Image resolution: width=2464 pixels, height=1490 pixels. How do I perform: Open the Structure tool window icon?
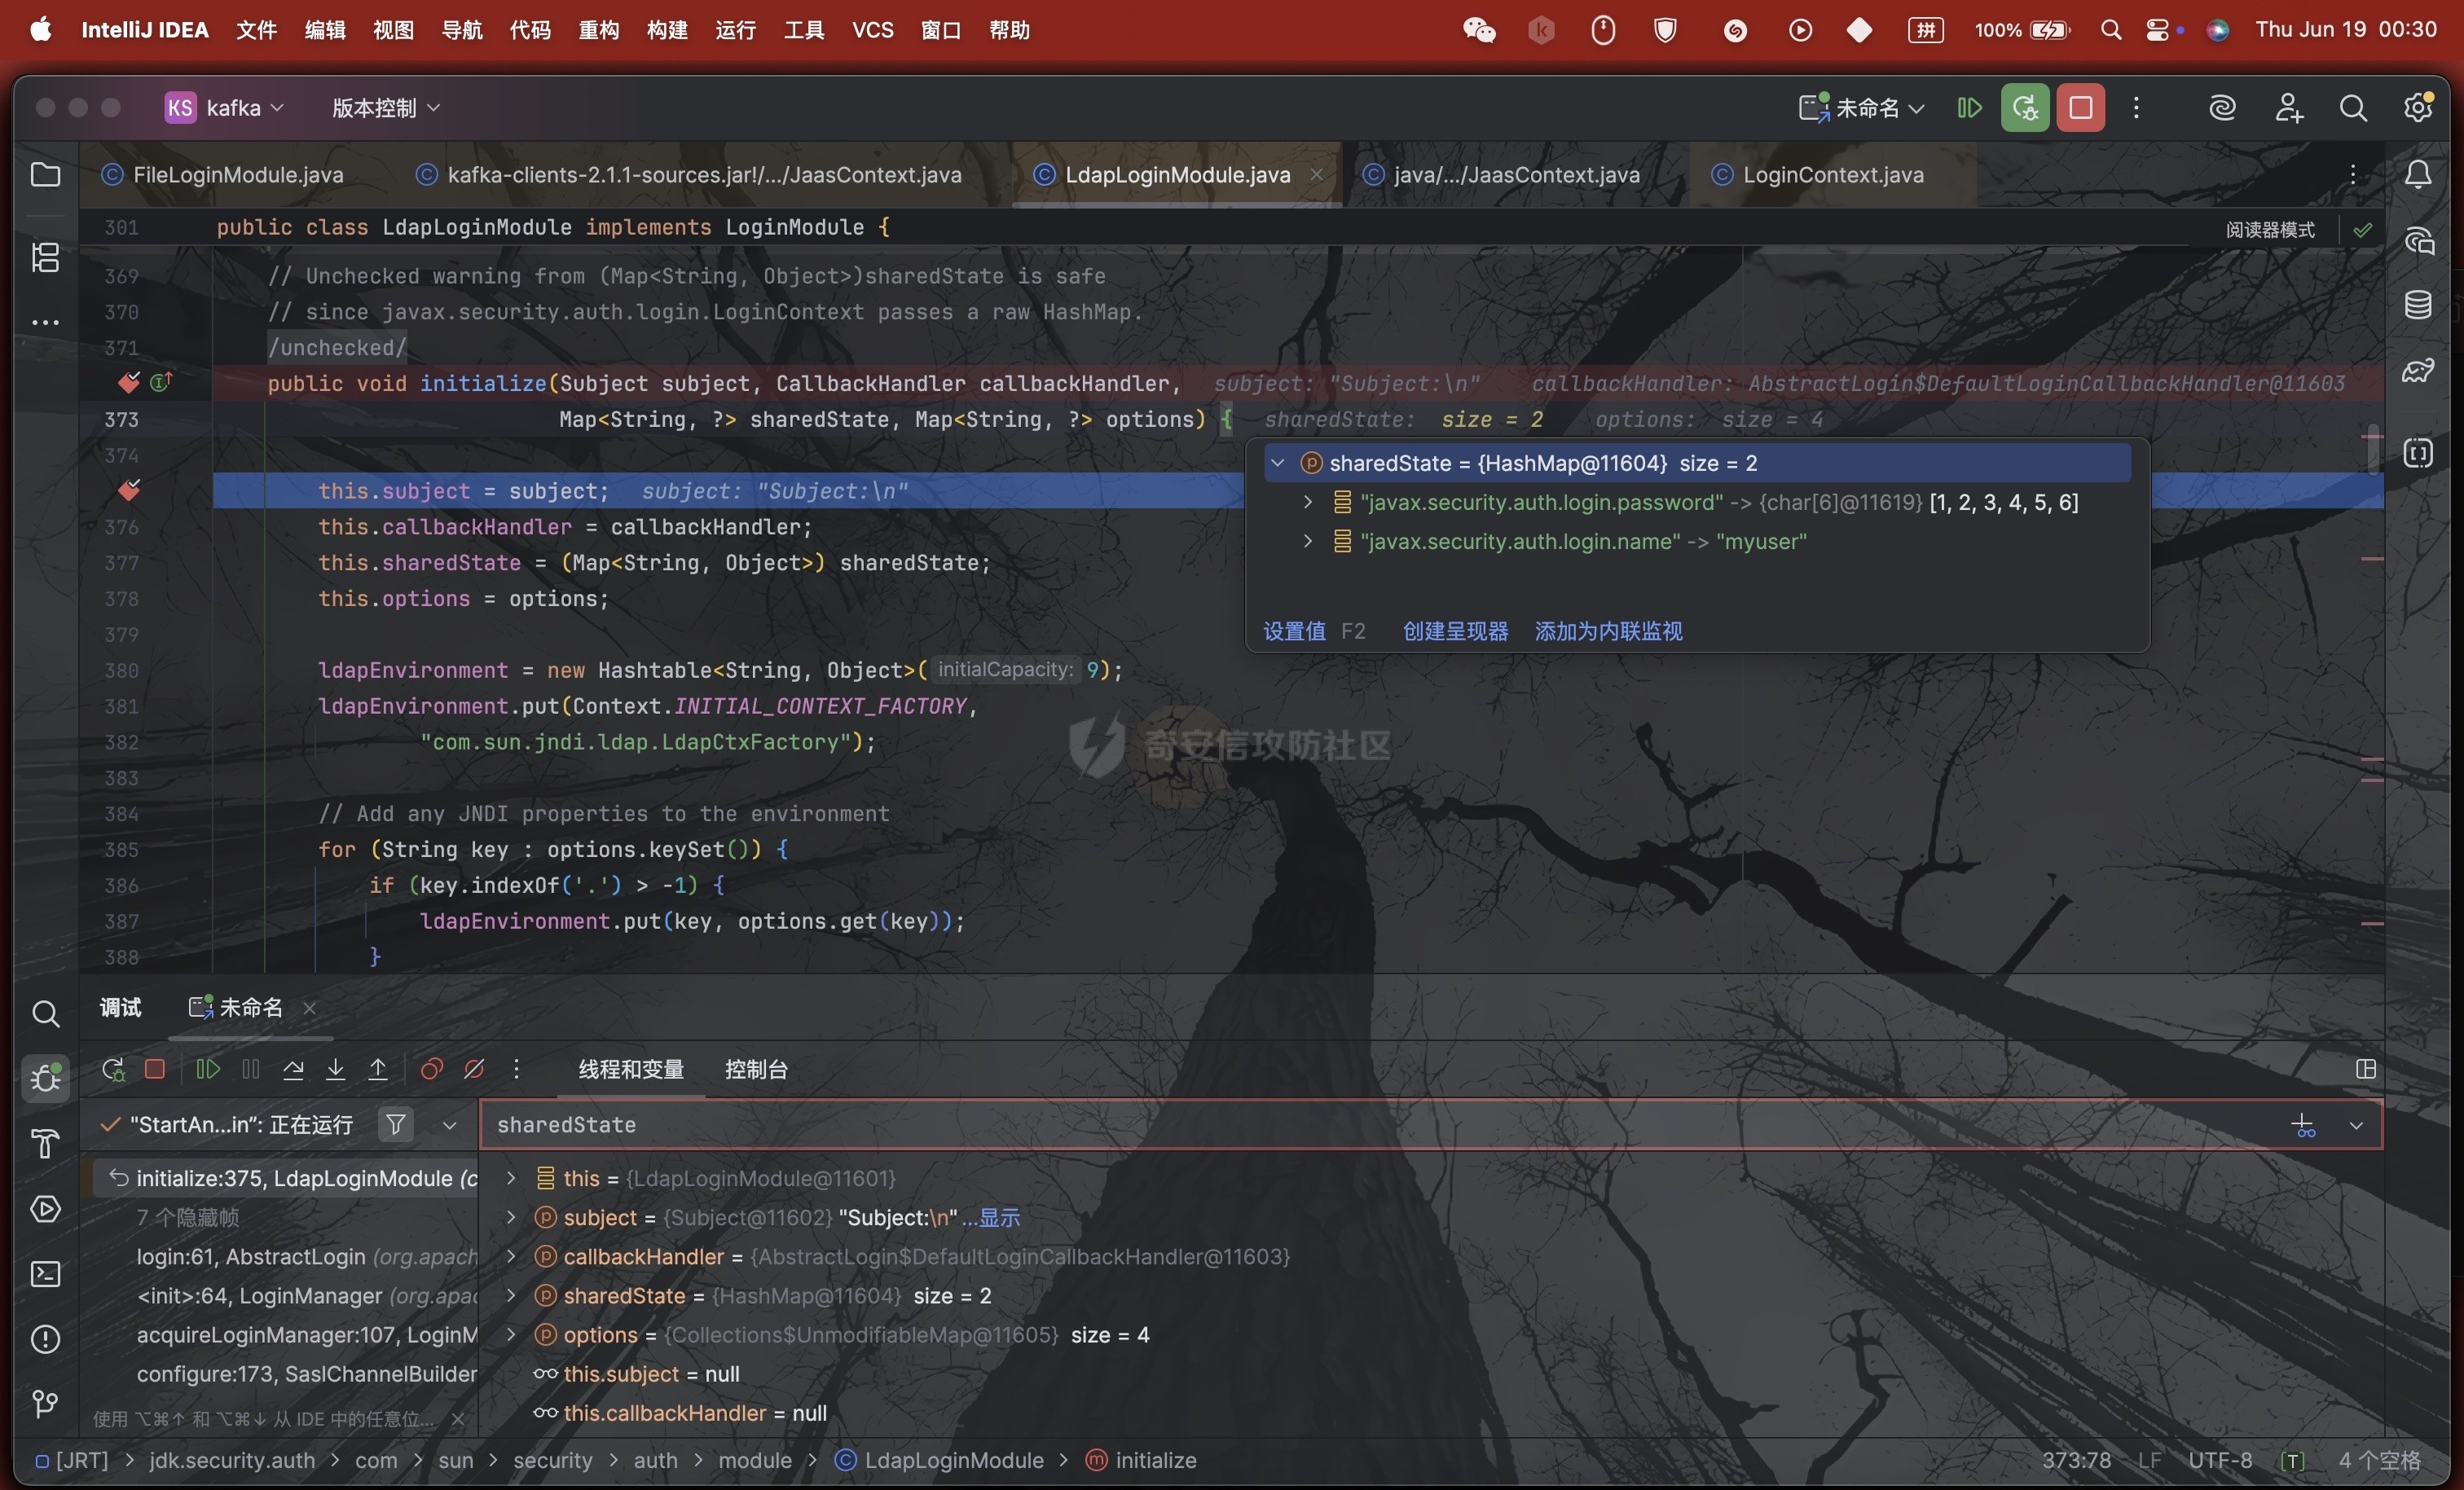click(x=45, y=257)
